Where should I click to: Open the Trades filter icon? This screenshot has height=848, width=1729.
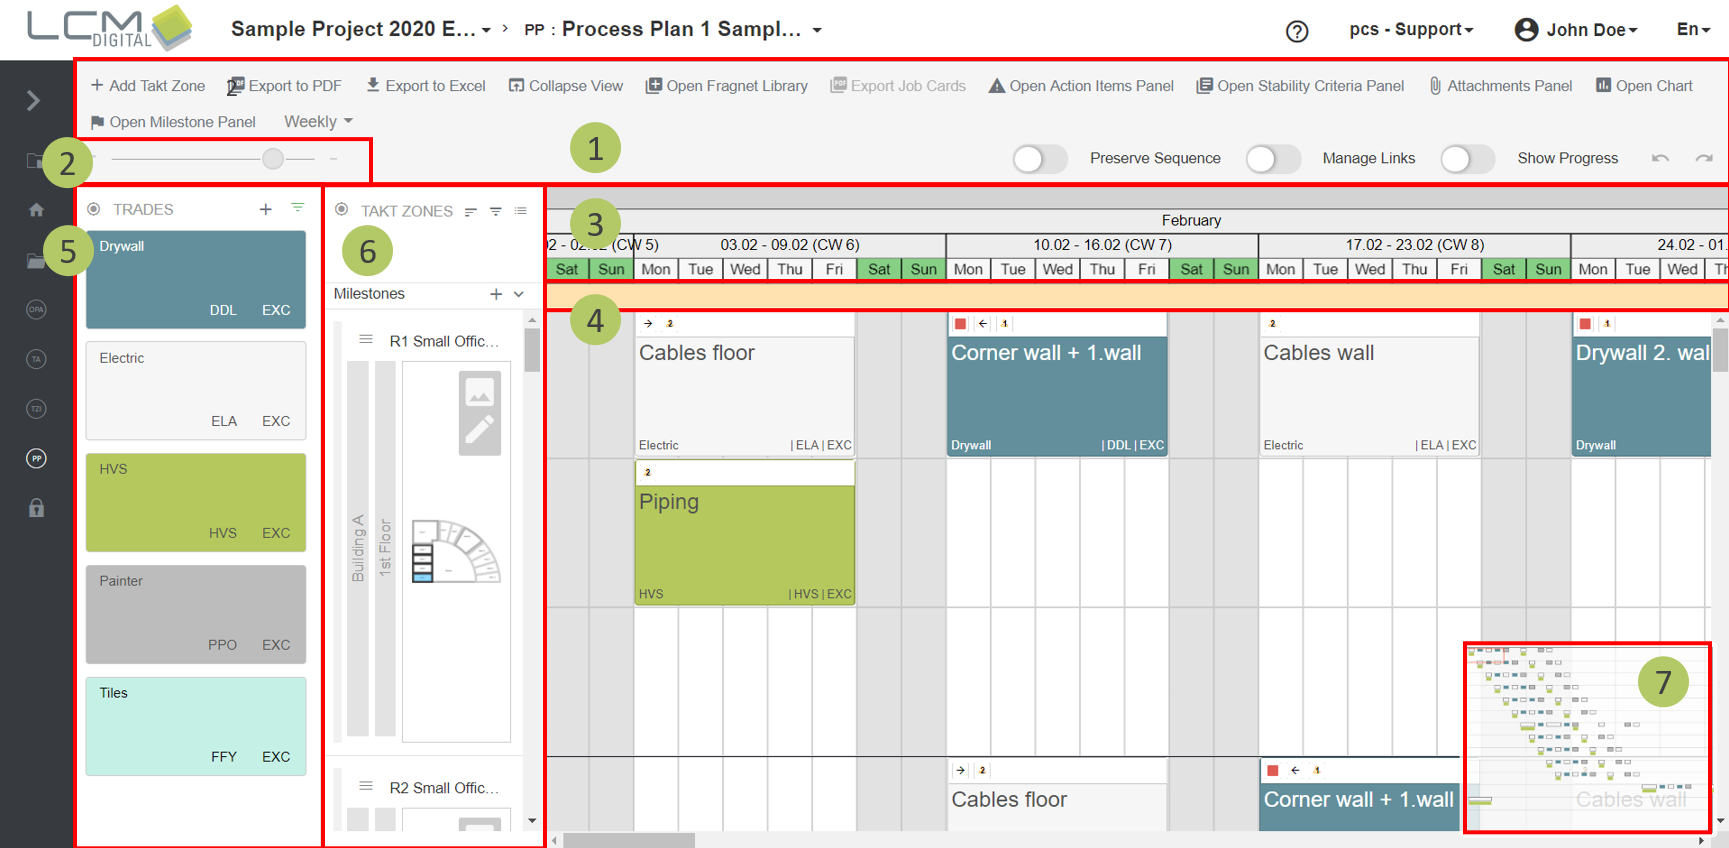point(298,208)
